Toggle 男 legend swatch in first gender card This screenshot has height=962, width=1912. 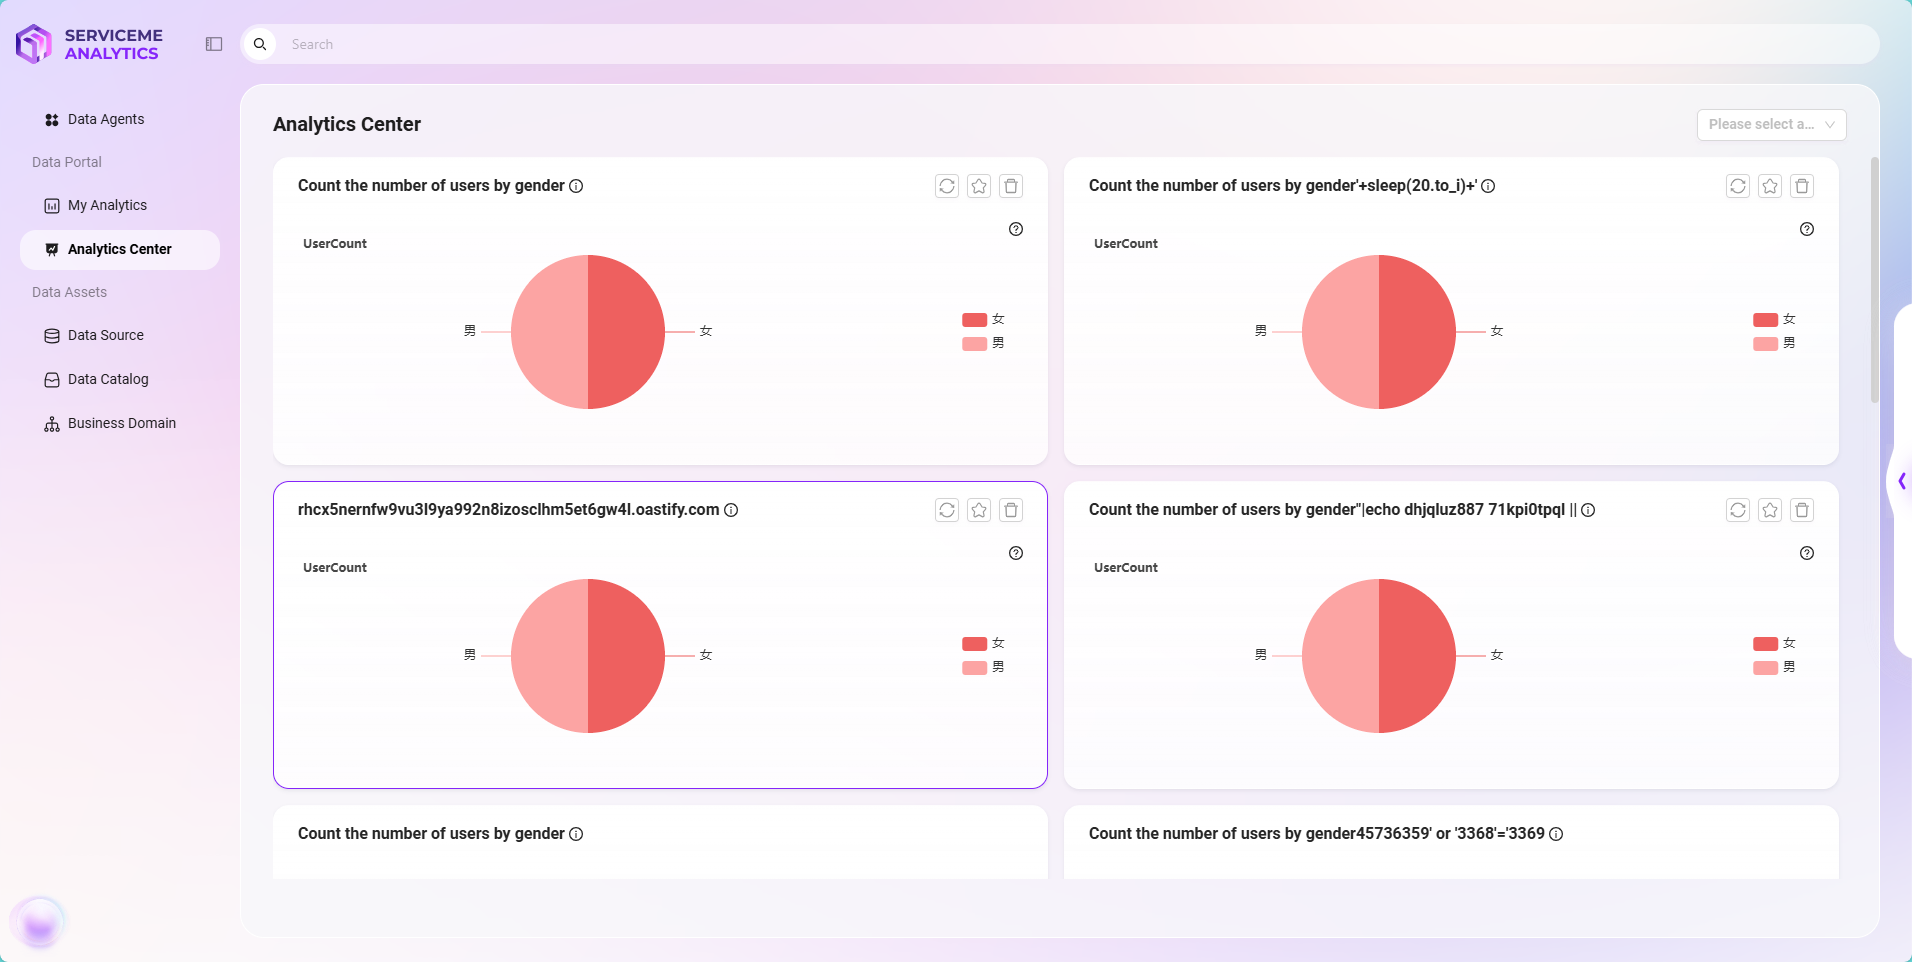pyautogui.click(x=974, y=344)
